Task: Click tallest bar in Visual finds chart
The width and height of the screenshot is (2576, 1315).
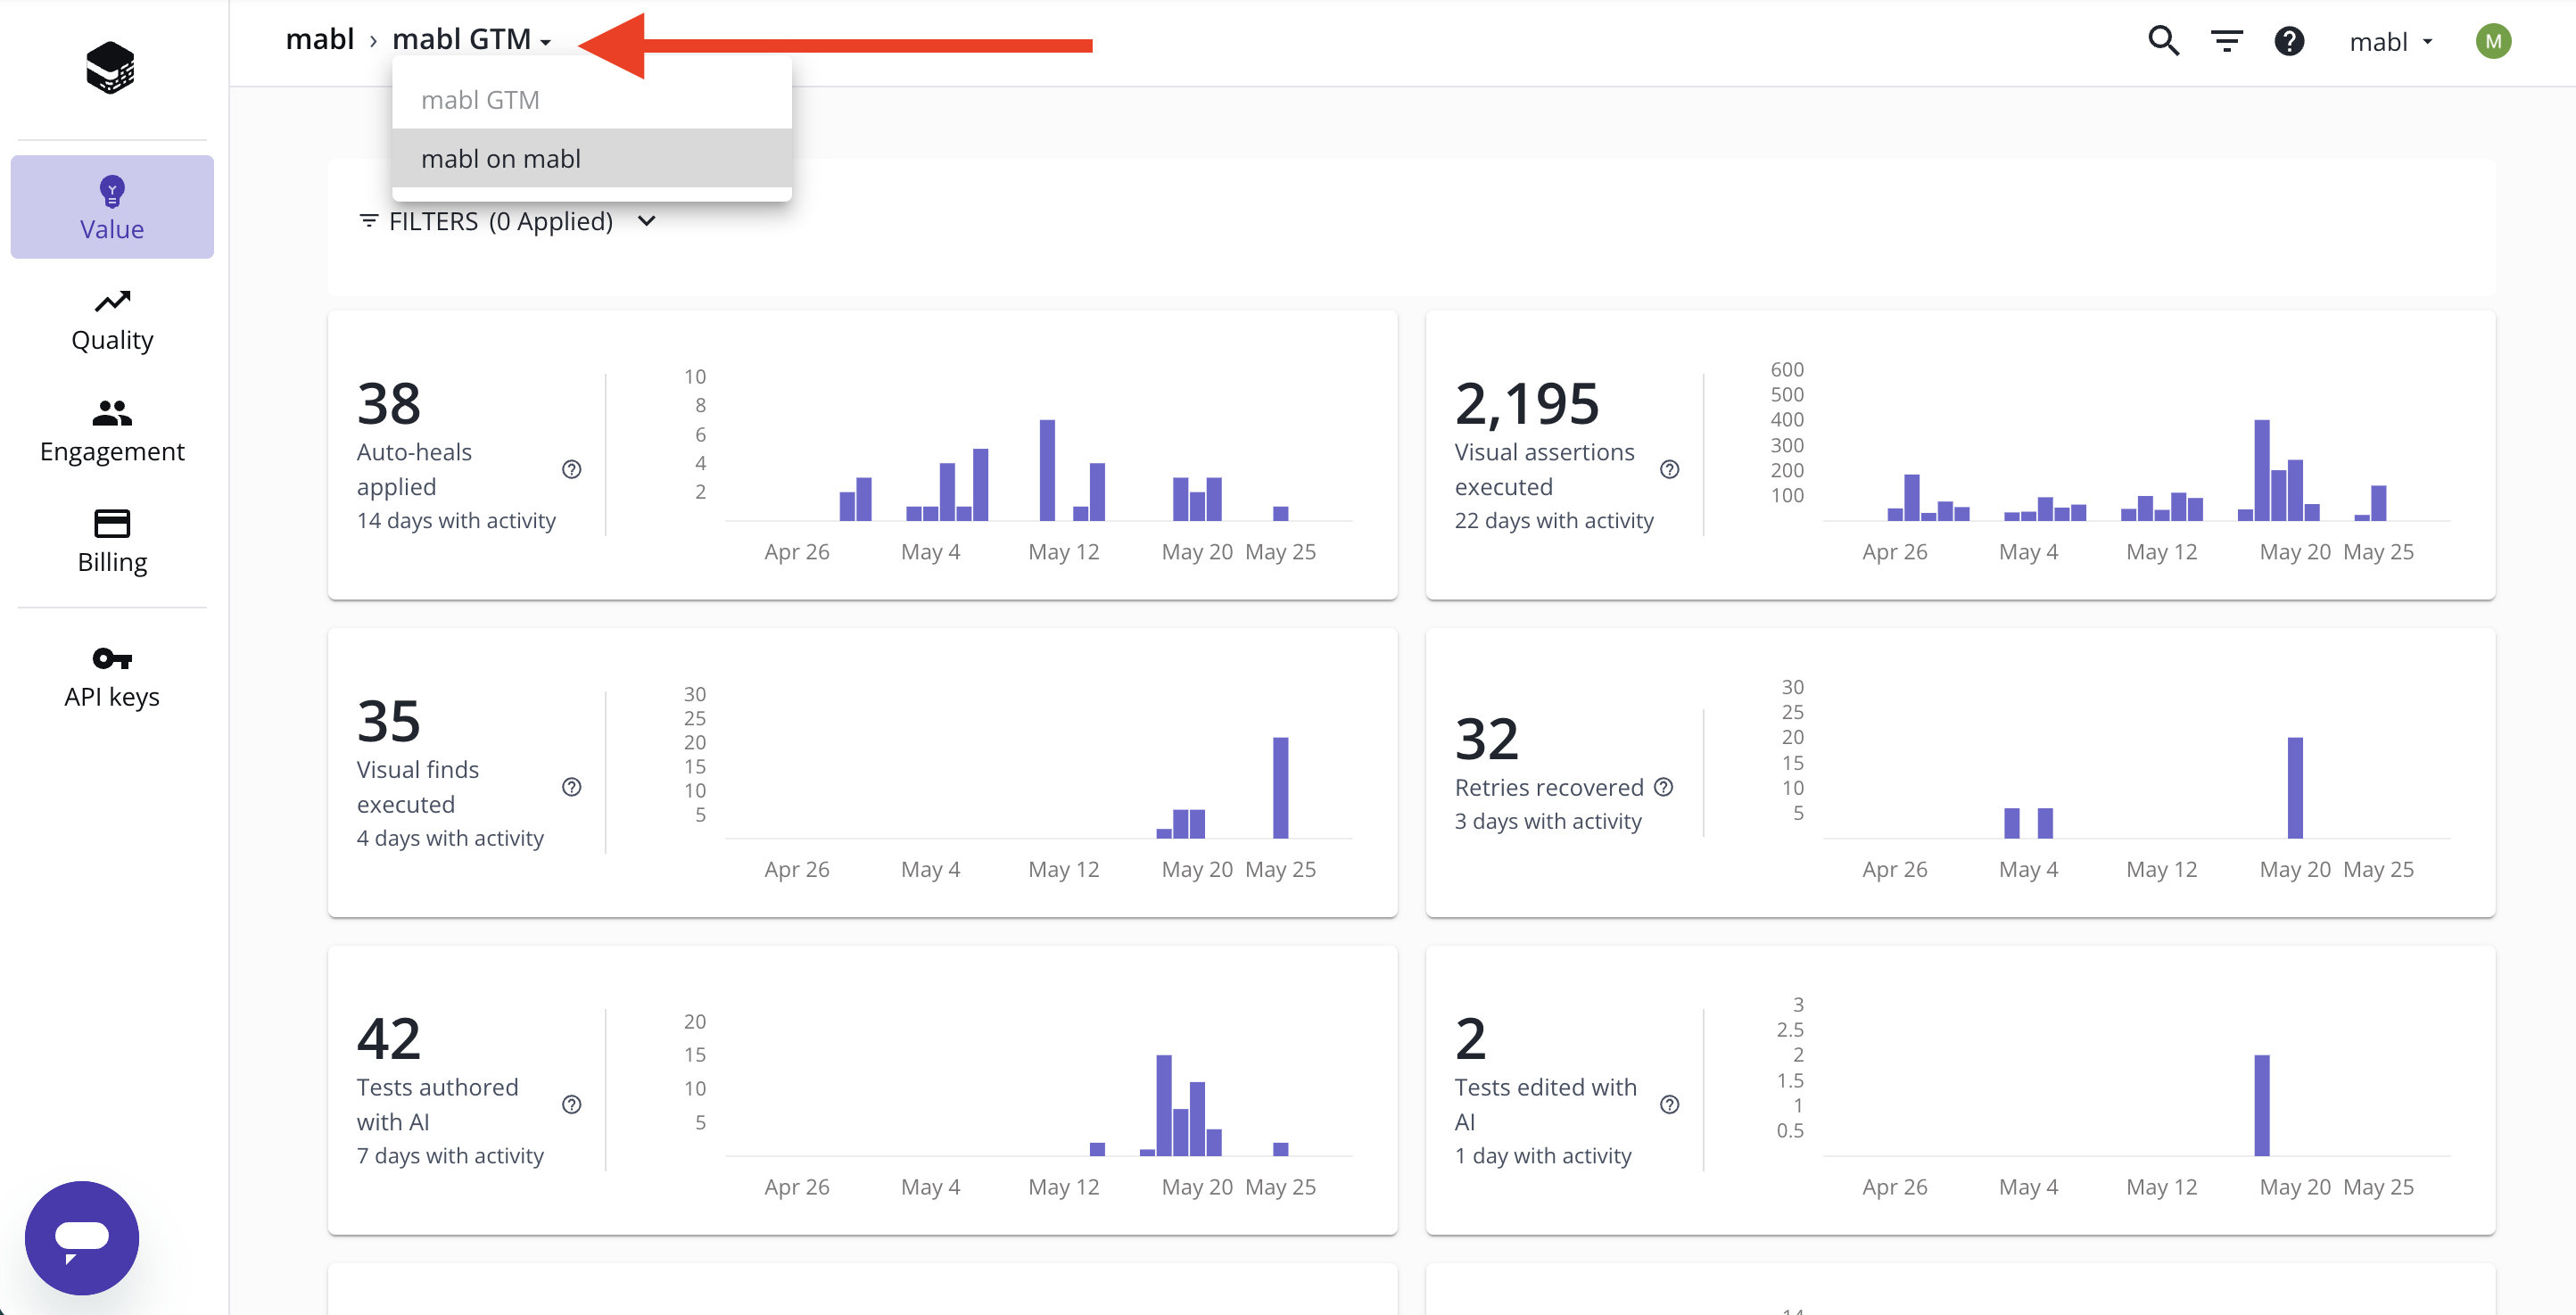Action: 1280,788
